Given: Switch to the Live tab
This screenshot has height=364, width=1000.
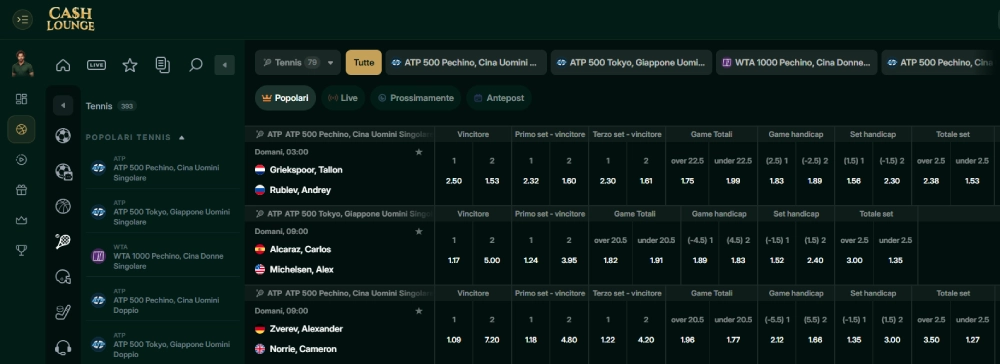Looking at the screenshot, I should (342, 98).
